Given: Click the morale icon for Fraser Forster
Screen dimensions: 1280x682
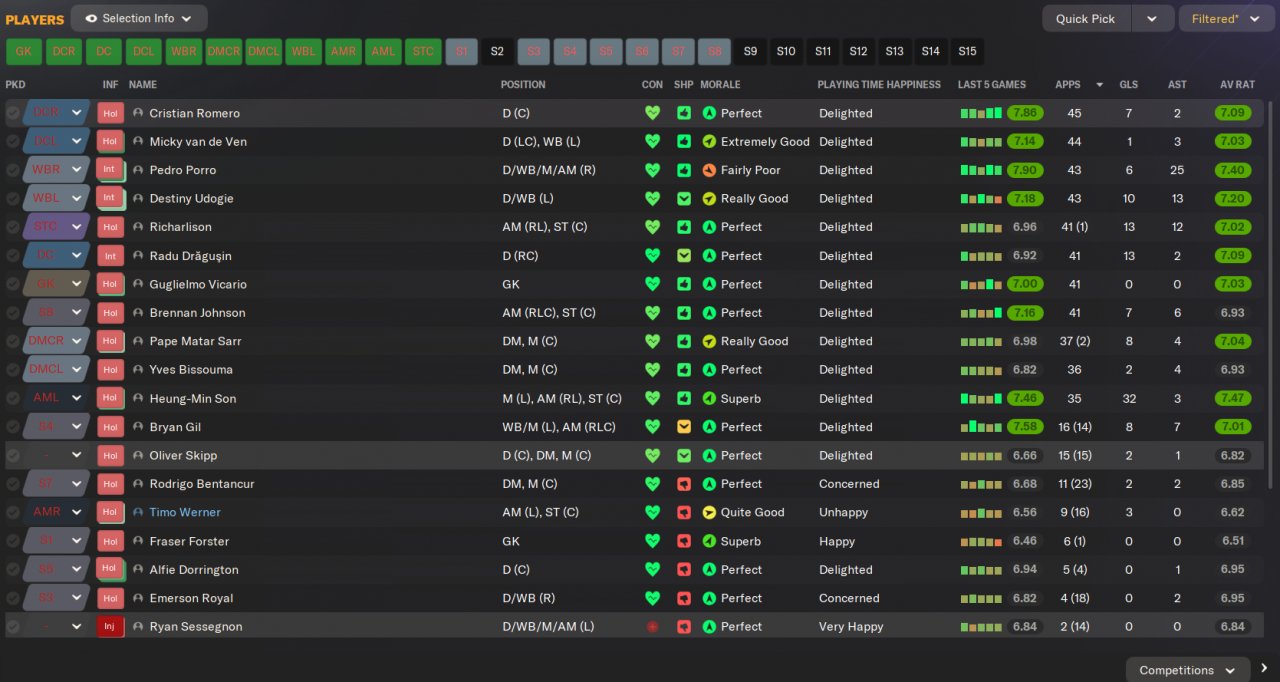Looking at the screenshot, I should 709,541.
